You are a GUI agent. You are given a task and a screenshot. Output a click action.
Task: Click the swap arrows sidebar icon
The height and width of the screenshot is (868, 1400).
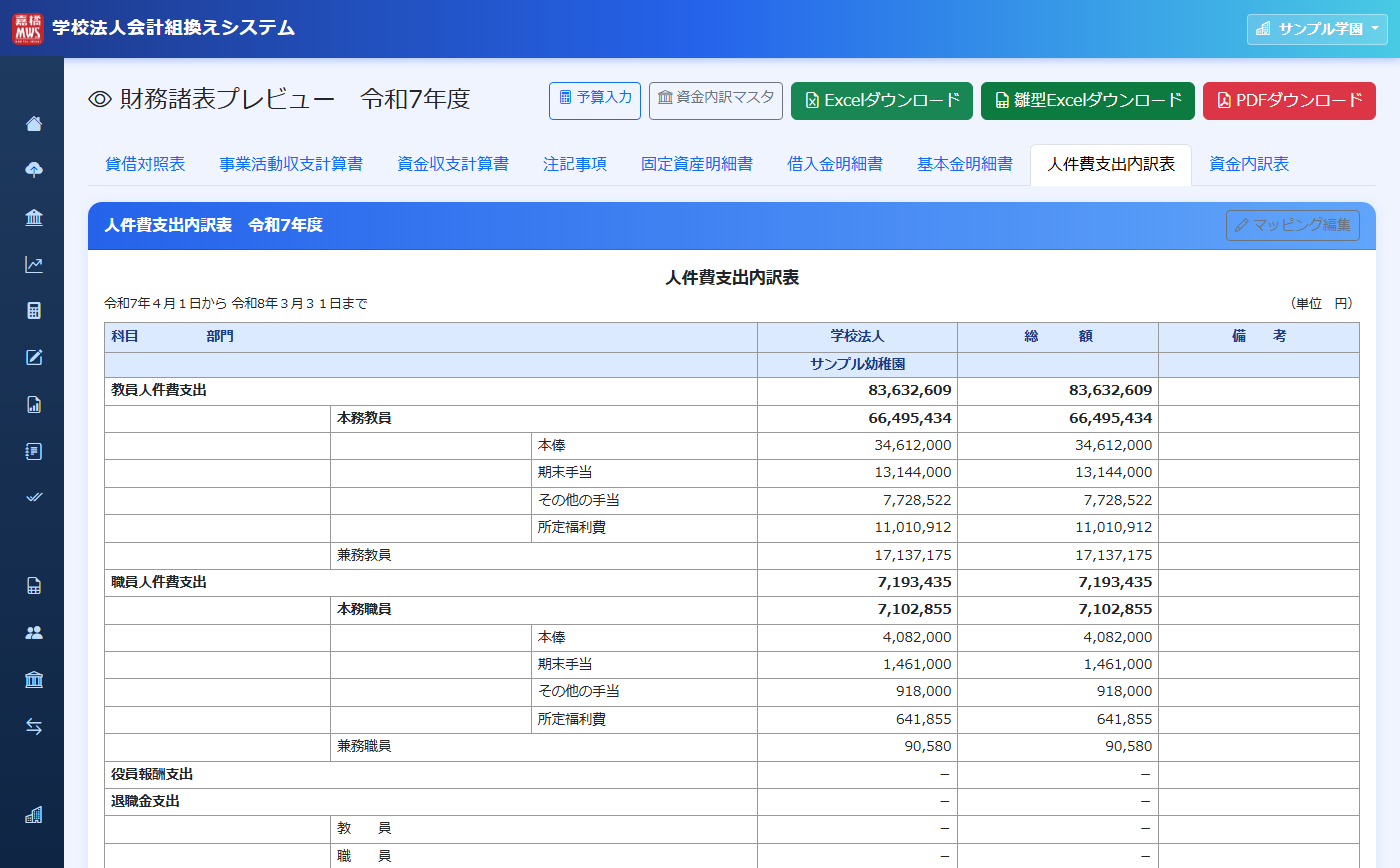point(34,726)
